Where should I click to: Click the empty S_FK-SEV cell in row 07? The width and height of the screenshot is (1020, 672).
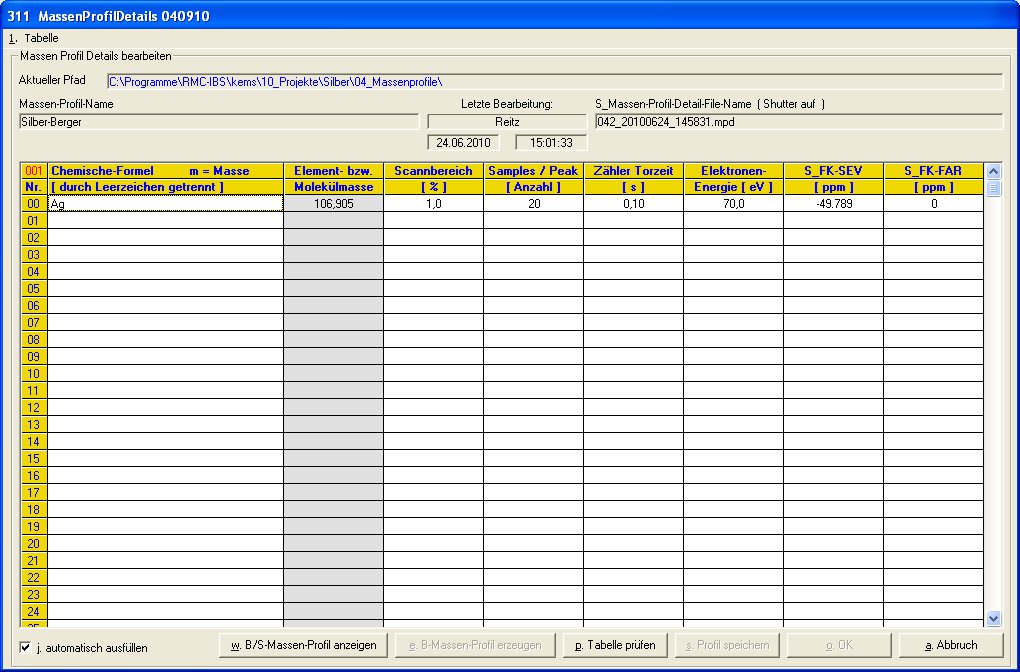point(834,323)
